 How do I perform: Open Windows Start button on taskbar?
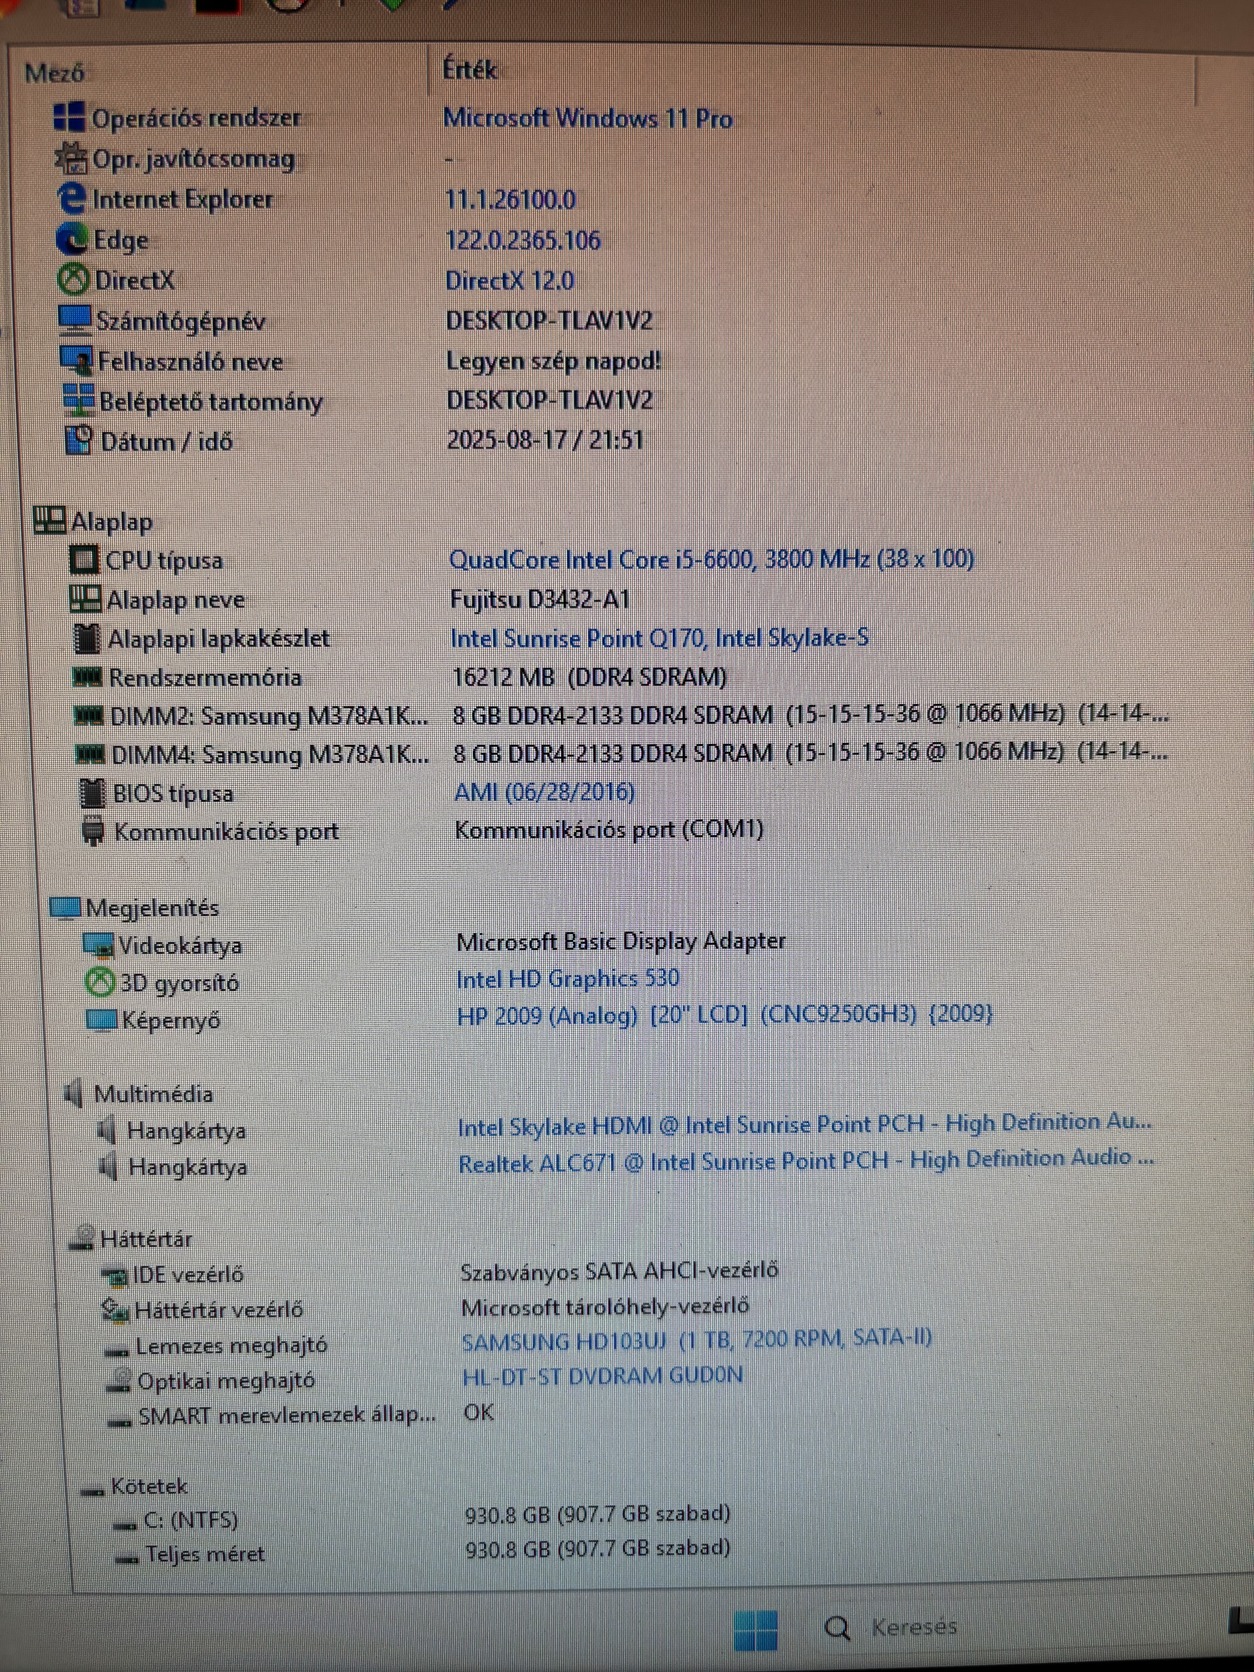[x=756, y=1630]
